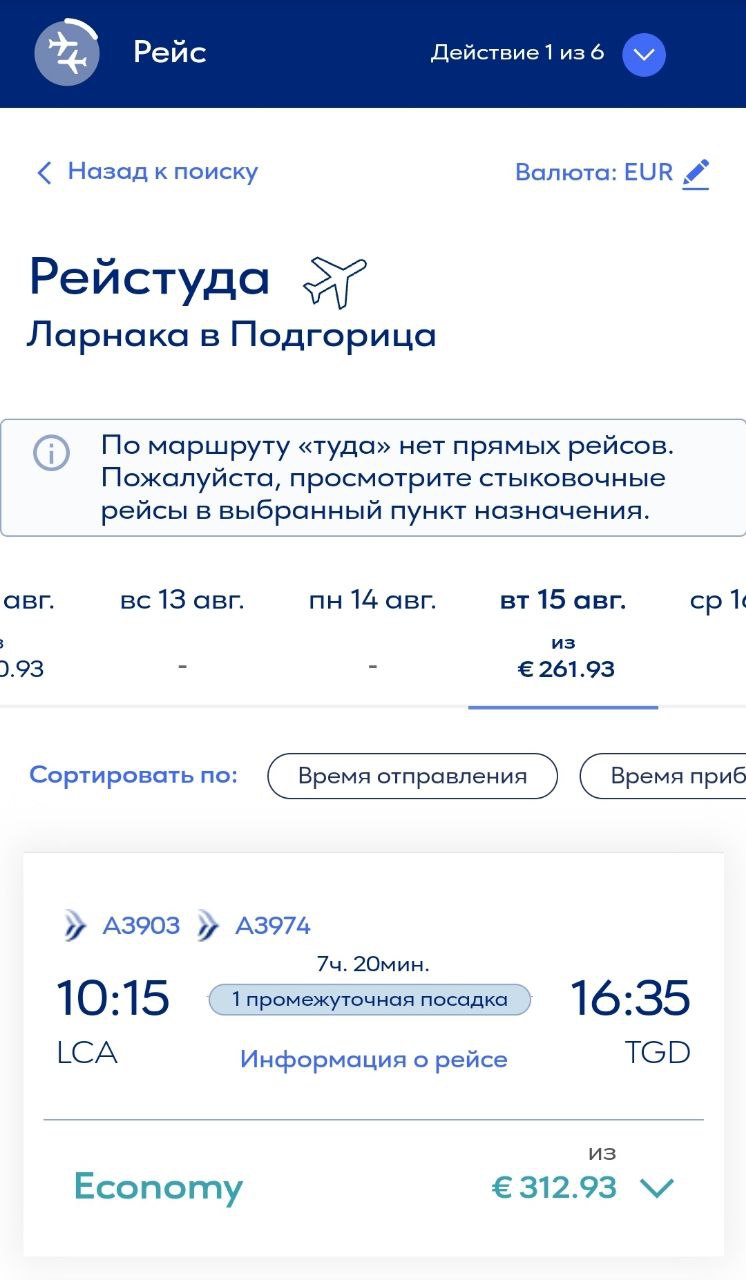
Task: Click the airline logo next to A3903
Action: (76, 927)
